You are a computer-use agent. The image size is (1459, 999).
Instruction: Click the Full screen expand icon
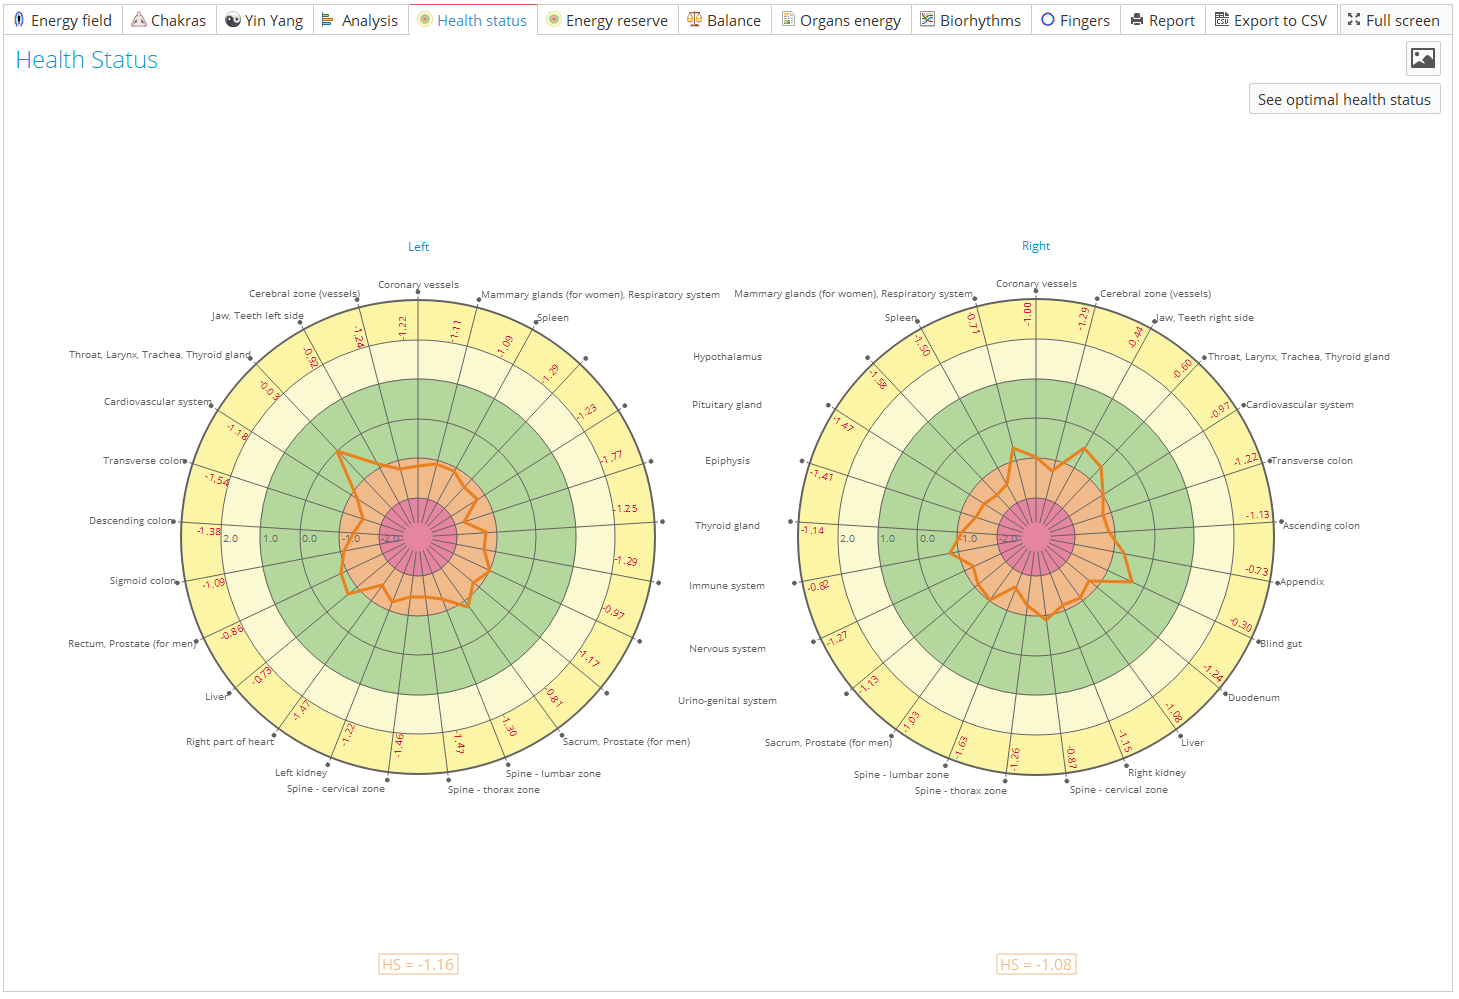(x=1355, y=19)
